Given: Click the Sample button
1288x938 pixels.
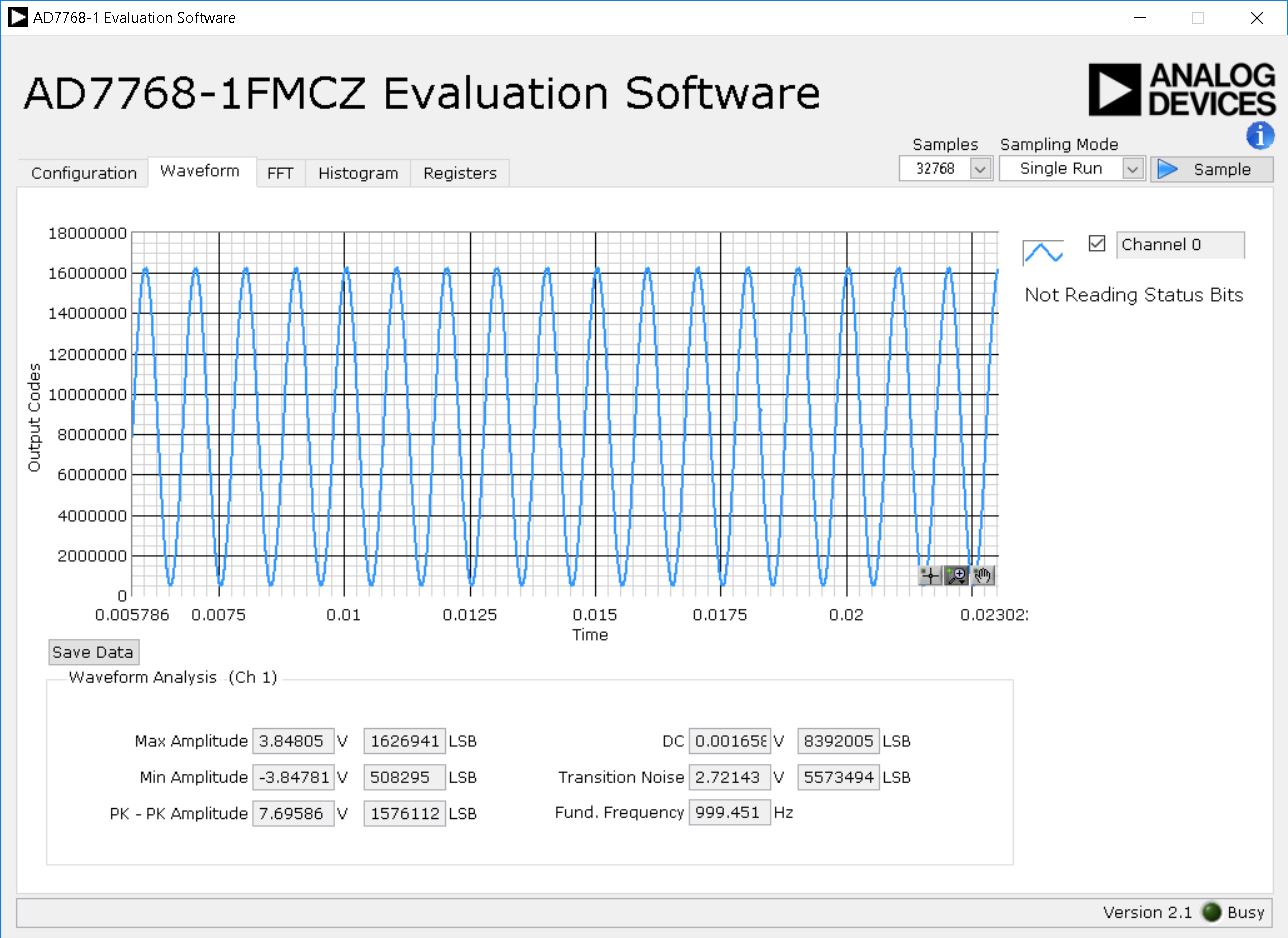Looking at the screenshot, I should (1212, 169).
